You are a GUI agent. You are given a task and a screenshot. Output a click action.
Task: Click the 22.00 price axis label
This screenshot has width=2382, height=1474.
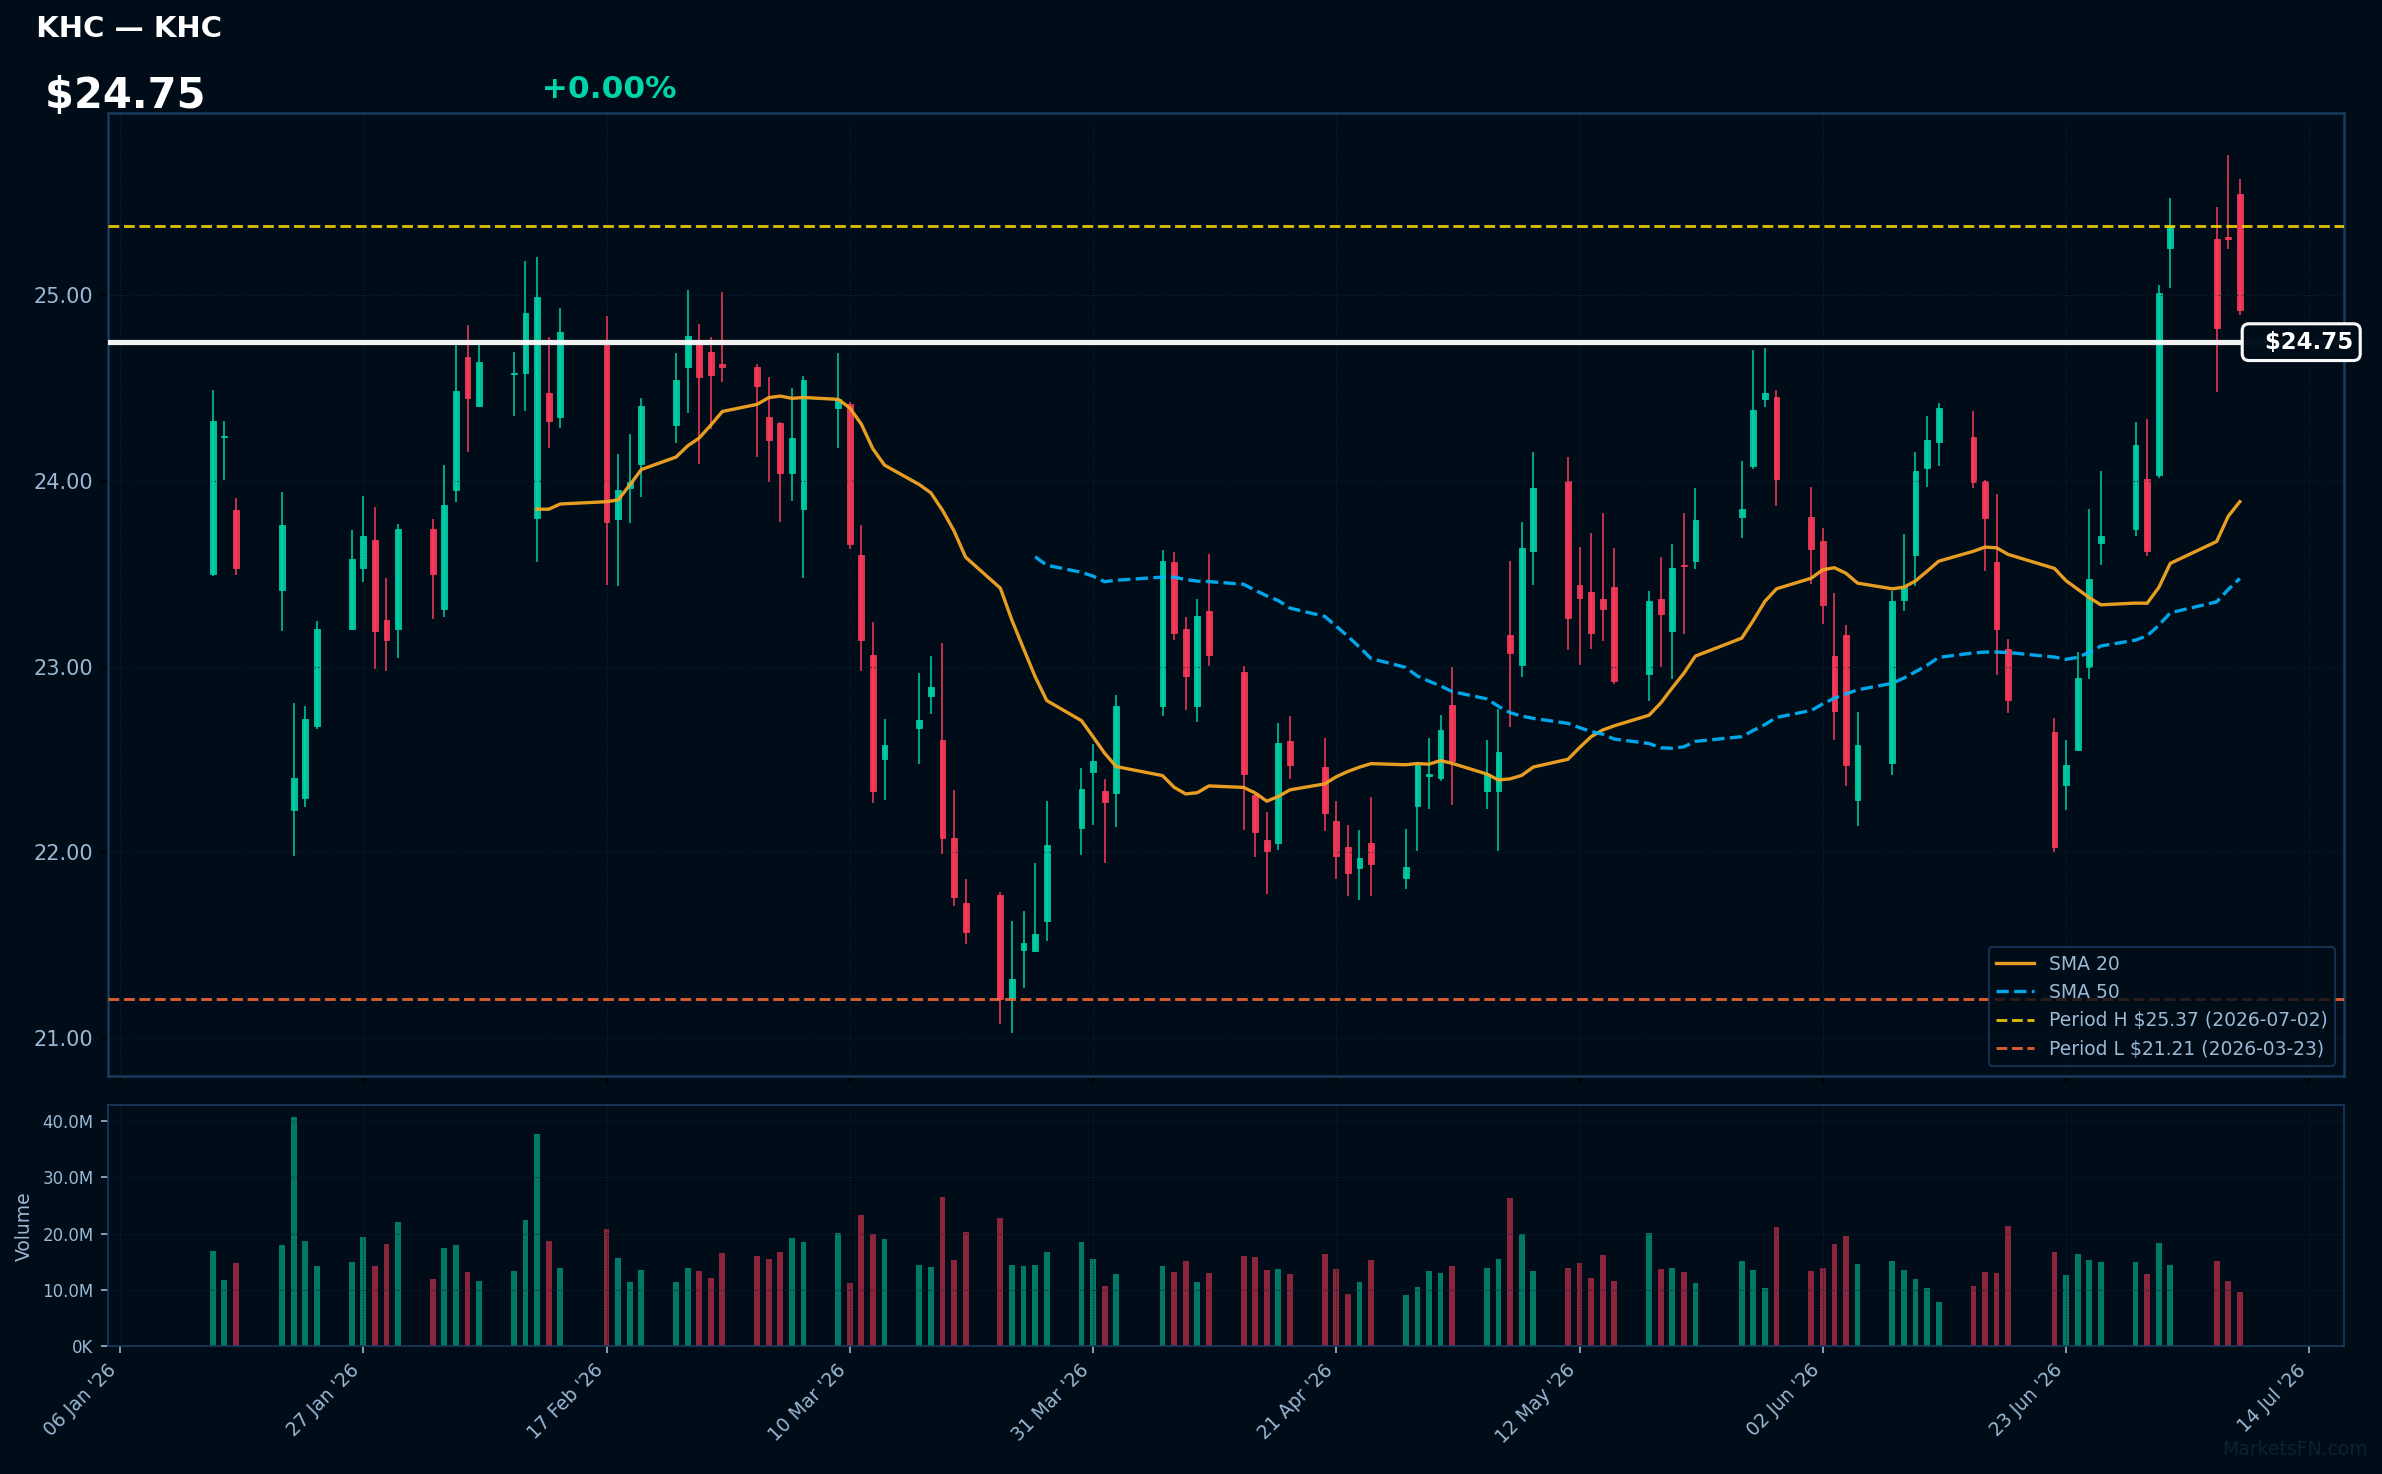(63, 853)
